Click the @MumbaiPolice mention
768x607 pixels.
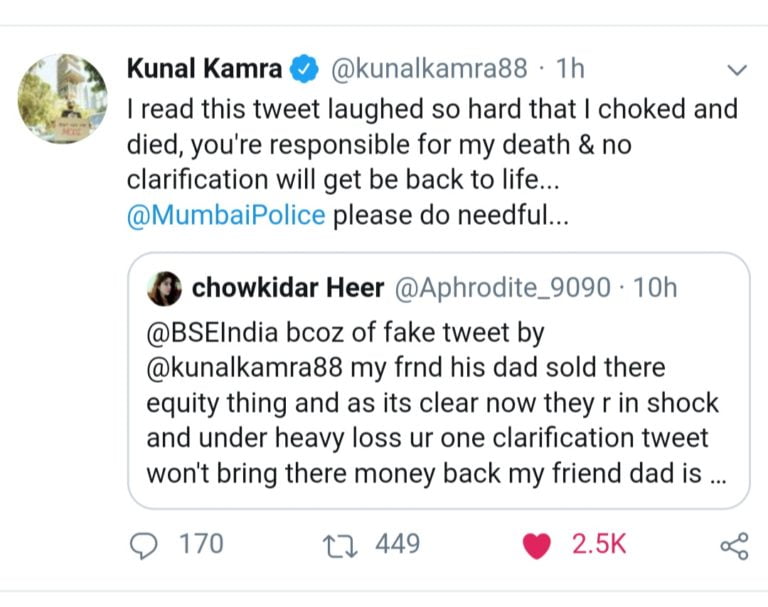coord(226,216)
